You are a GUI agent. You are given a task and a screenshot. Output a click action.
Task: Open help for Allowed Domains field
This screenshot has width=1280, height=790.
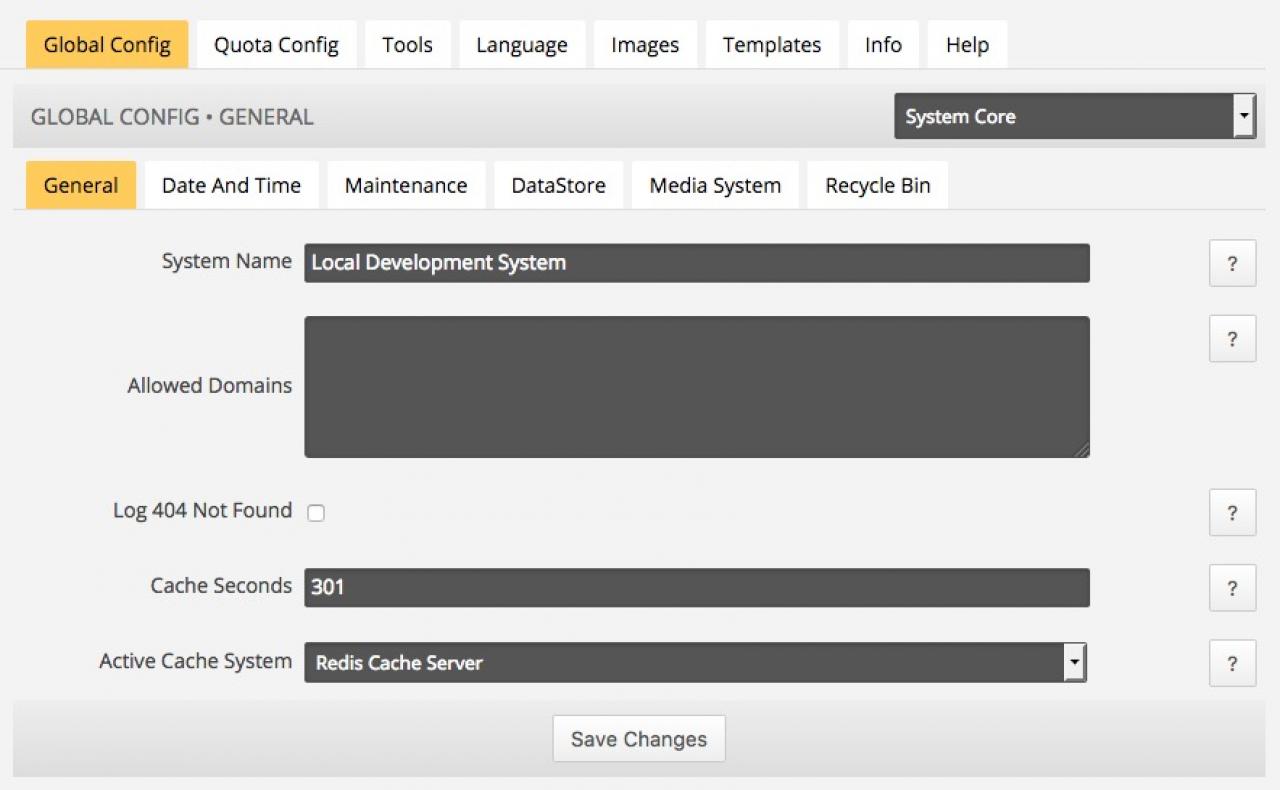pyautogui.click(x=1232, y=339)
